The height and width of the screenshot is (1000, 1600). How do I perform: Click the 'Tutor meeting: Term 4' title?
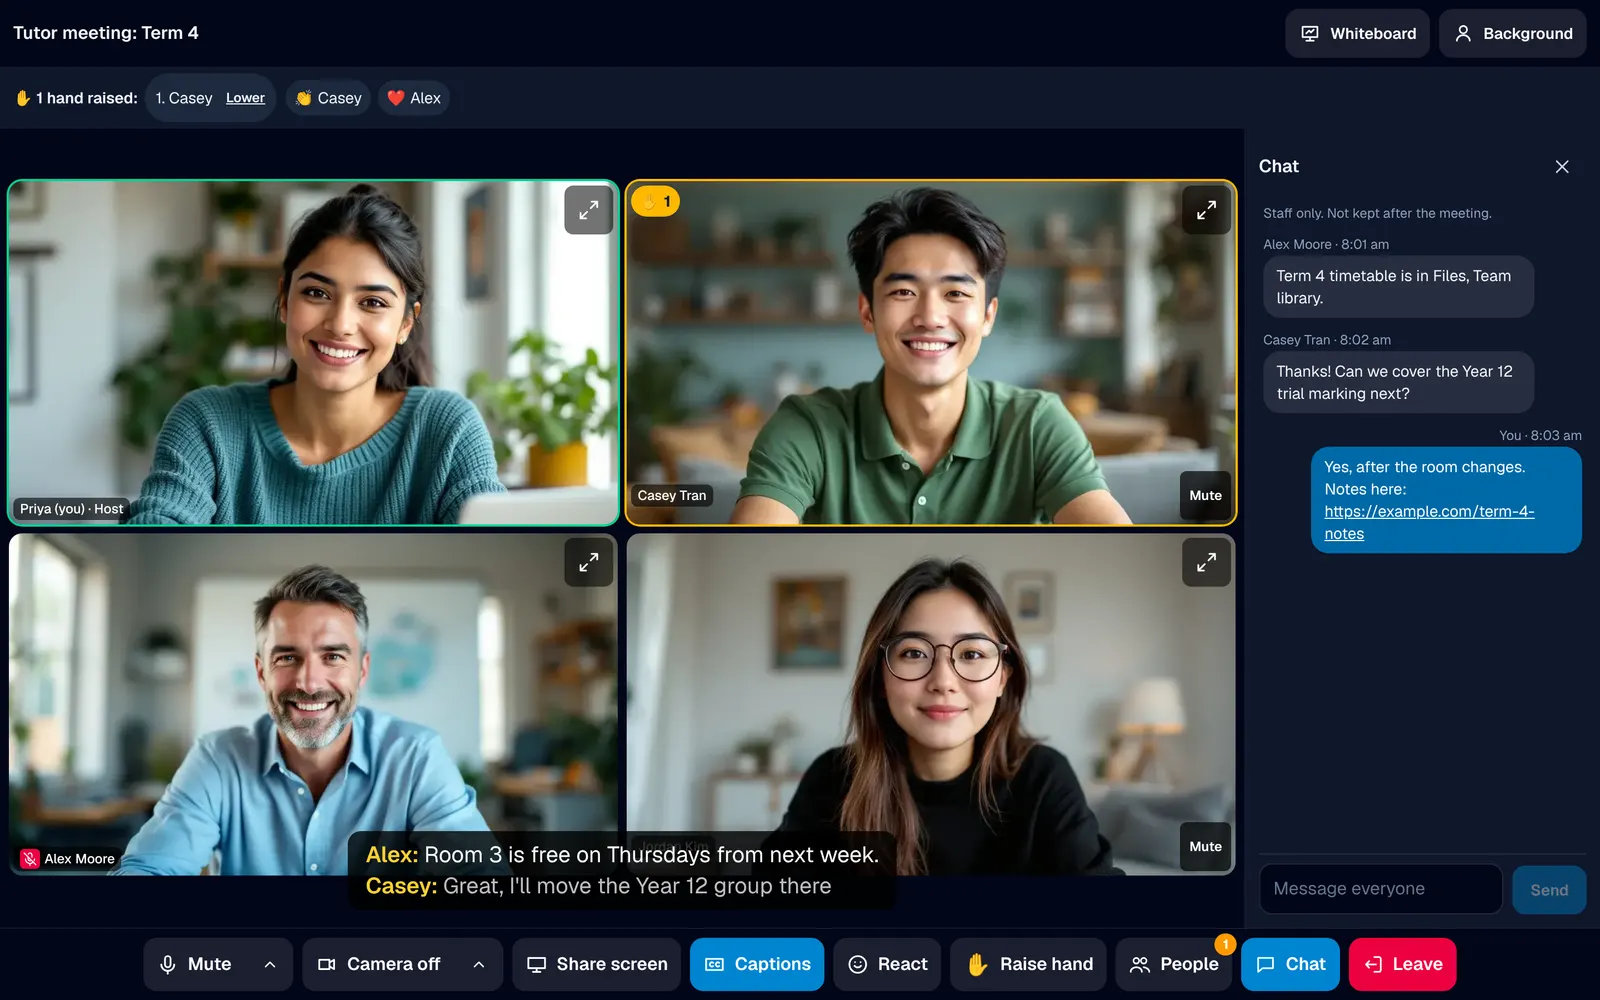pos(106,33)
